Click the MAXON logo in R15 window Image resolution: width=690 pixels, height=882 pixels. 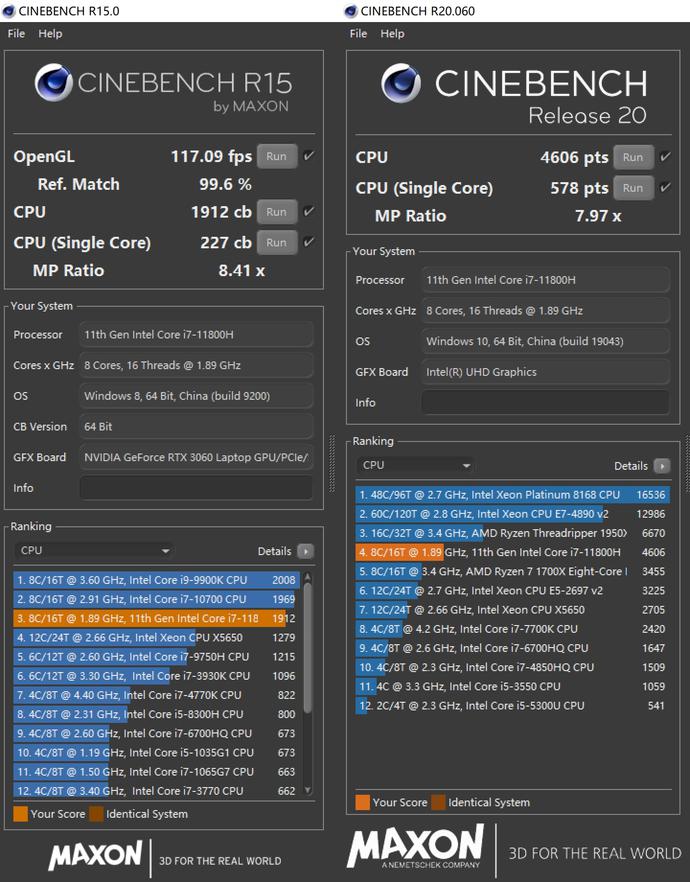96,856
